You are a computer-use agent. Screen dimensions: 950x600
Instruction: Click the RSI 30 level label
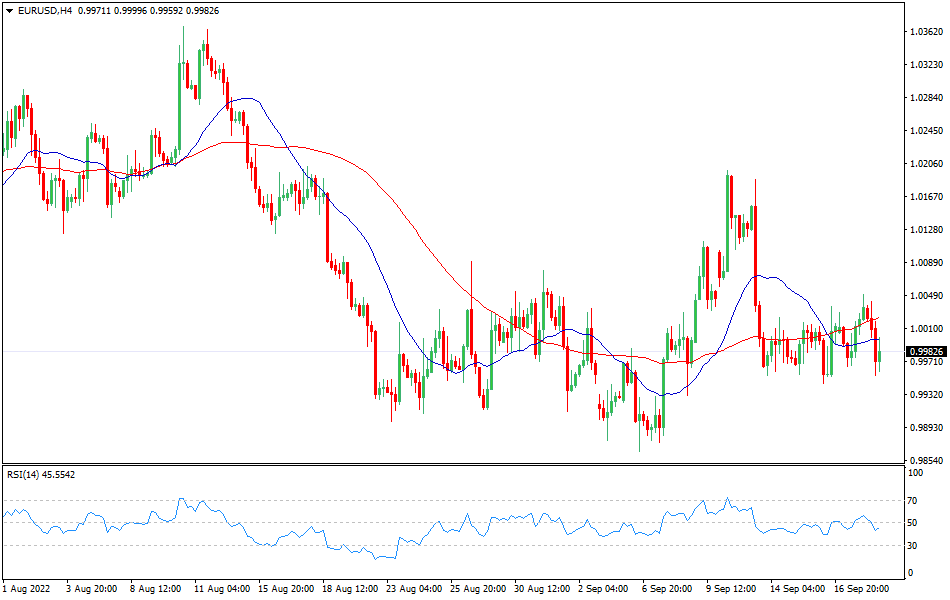[912, 545]
